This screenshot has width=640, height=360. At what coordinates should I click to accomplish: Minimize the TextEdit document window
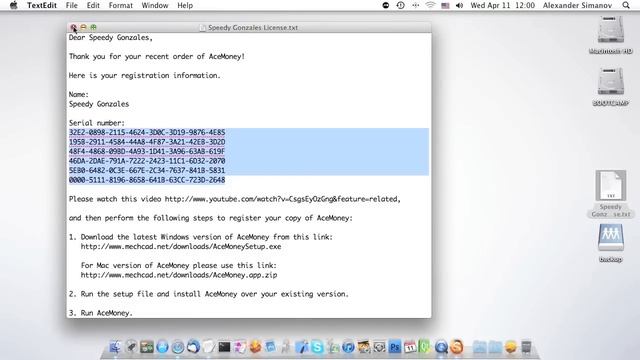[83, 27]
